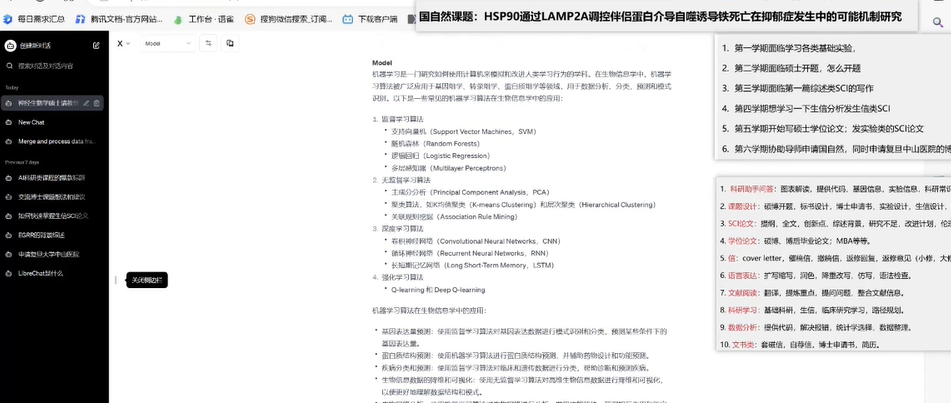Image resolution: width=951 pixels, height=403 pixels.
Task: Click the Logistic Regression list item
Action: tap(441, 155)
